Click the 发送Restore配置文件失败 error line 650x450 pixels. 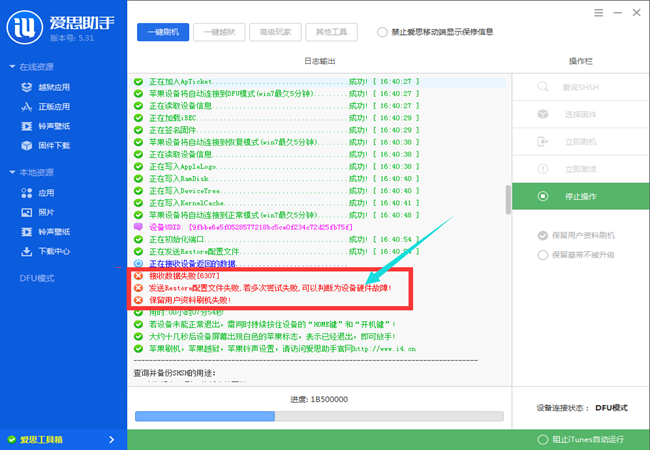tap(270, 288)
